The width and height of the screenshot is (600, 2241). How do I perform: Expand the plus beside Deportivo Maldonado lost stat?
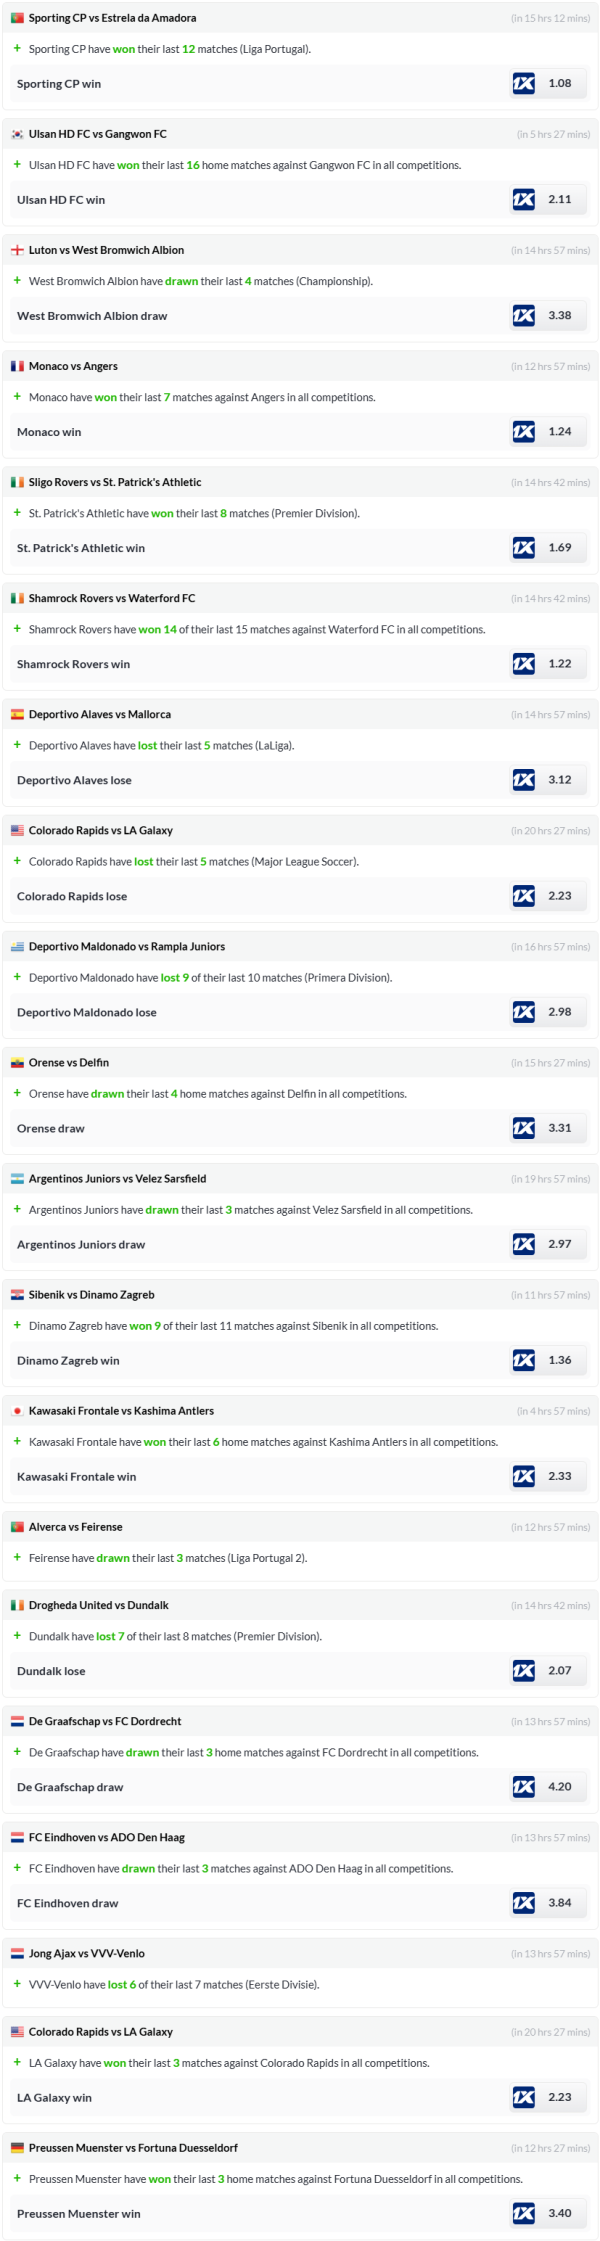[x=17, y=977]
